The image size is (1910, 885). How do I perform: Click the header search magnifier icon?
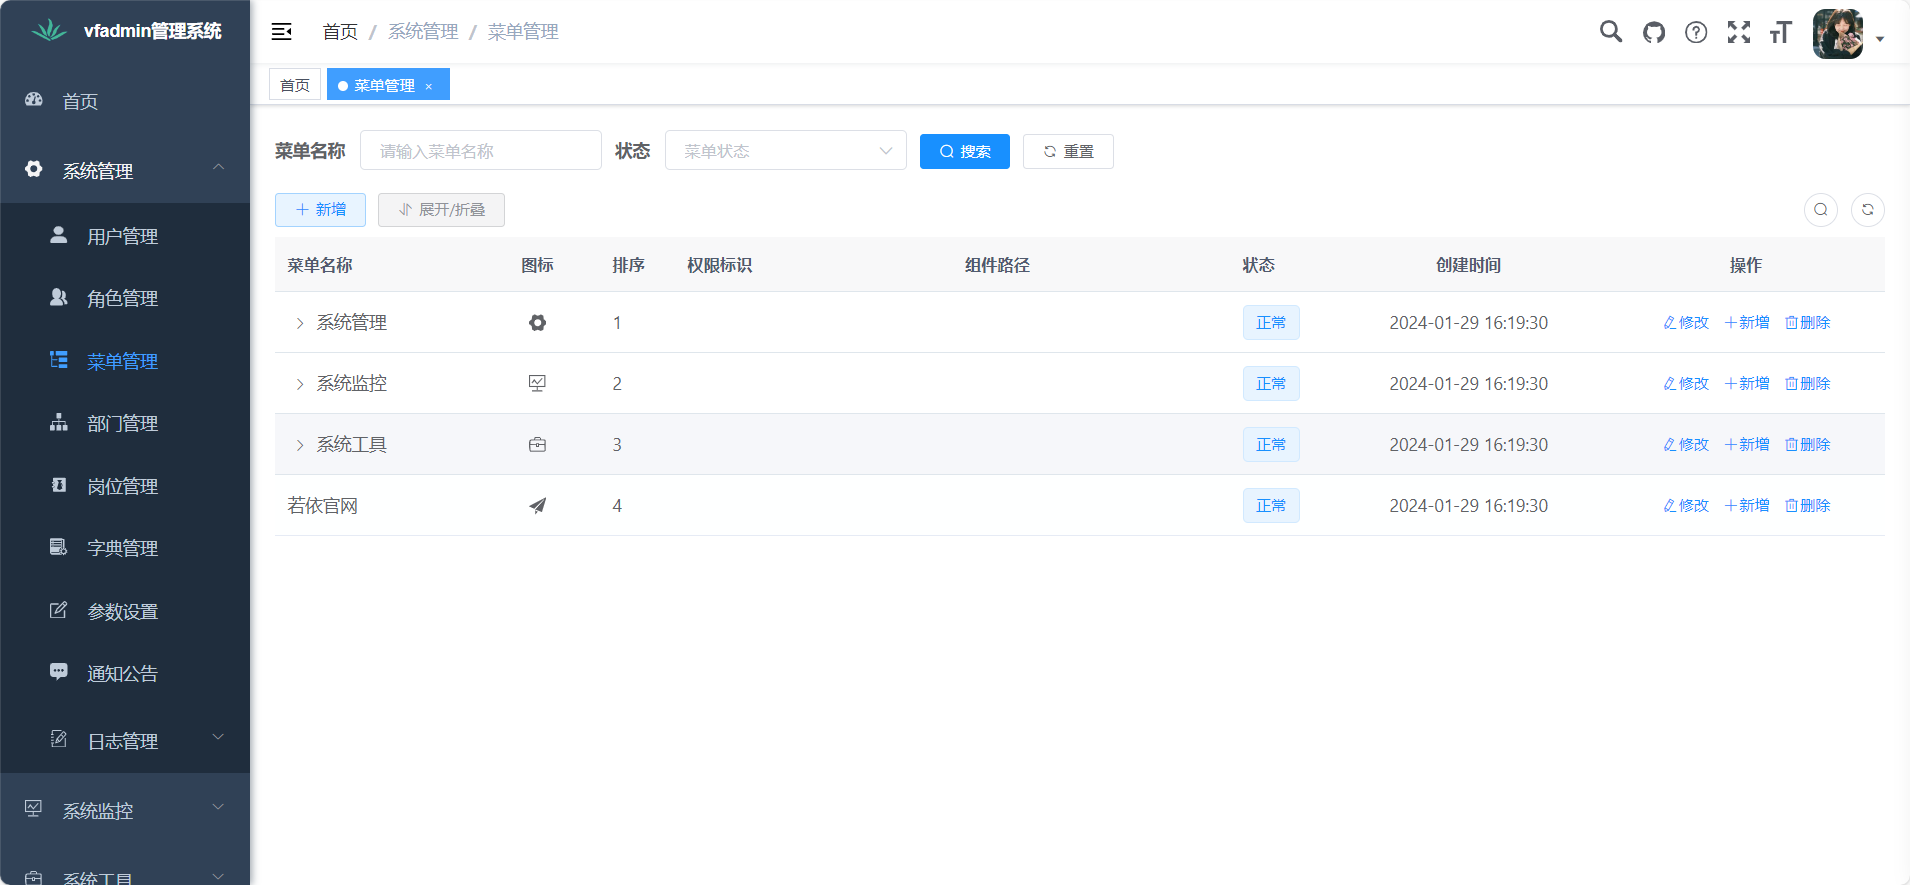(x=1610, y=32)
